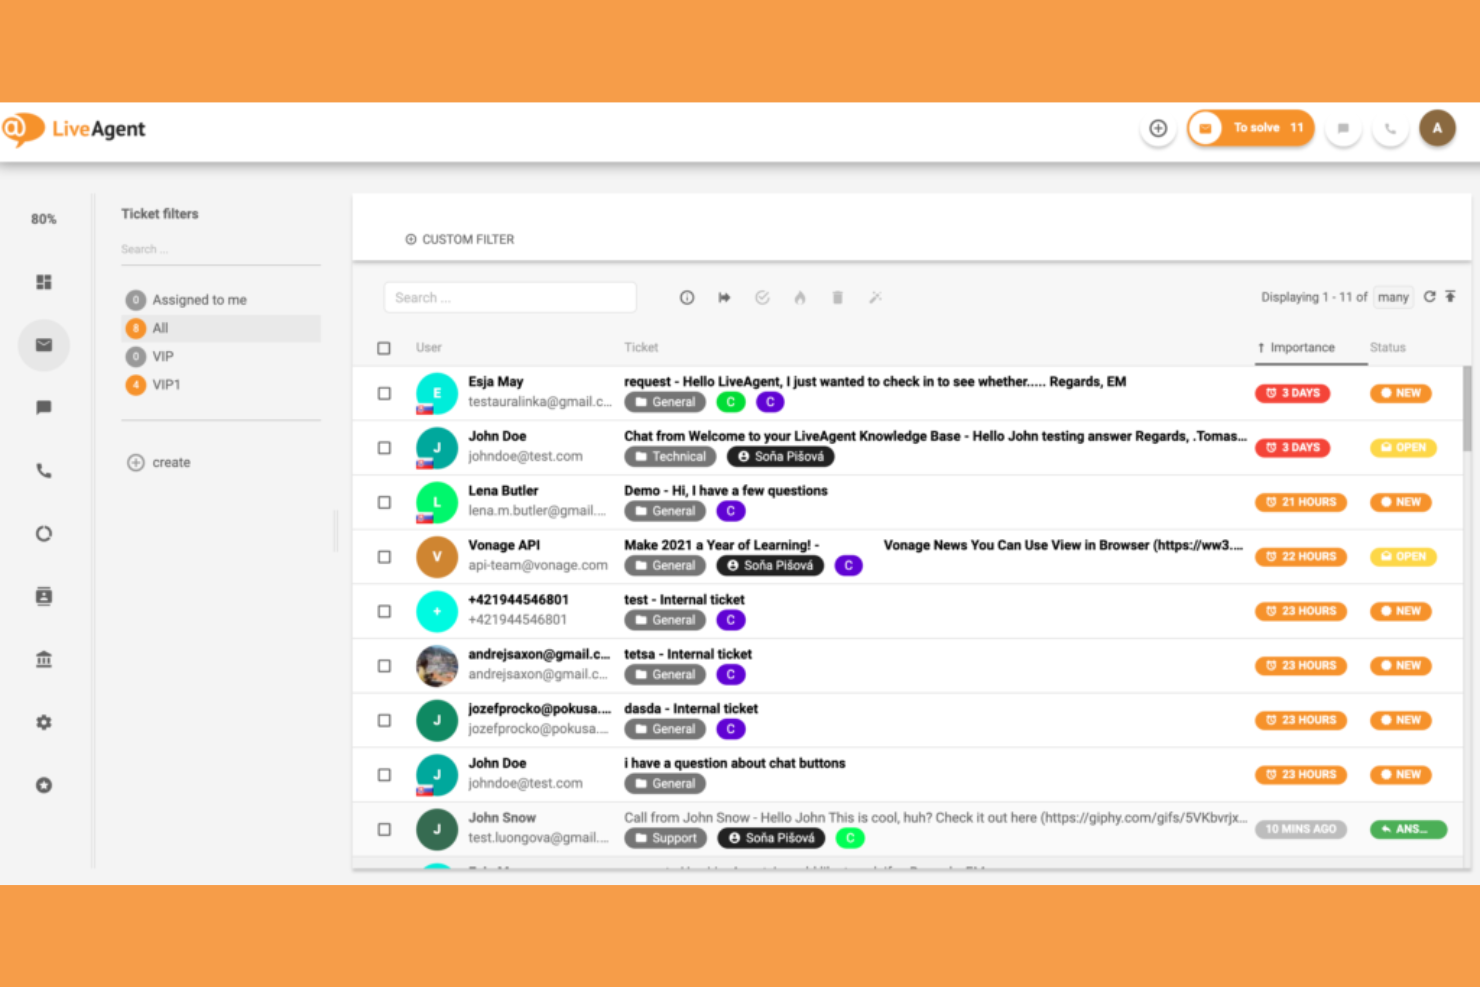The height and width of the screenshot is (987, 1480).
Task: Open Settings via the gear icon
Action: [44, 722]
